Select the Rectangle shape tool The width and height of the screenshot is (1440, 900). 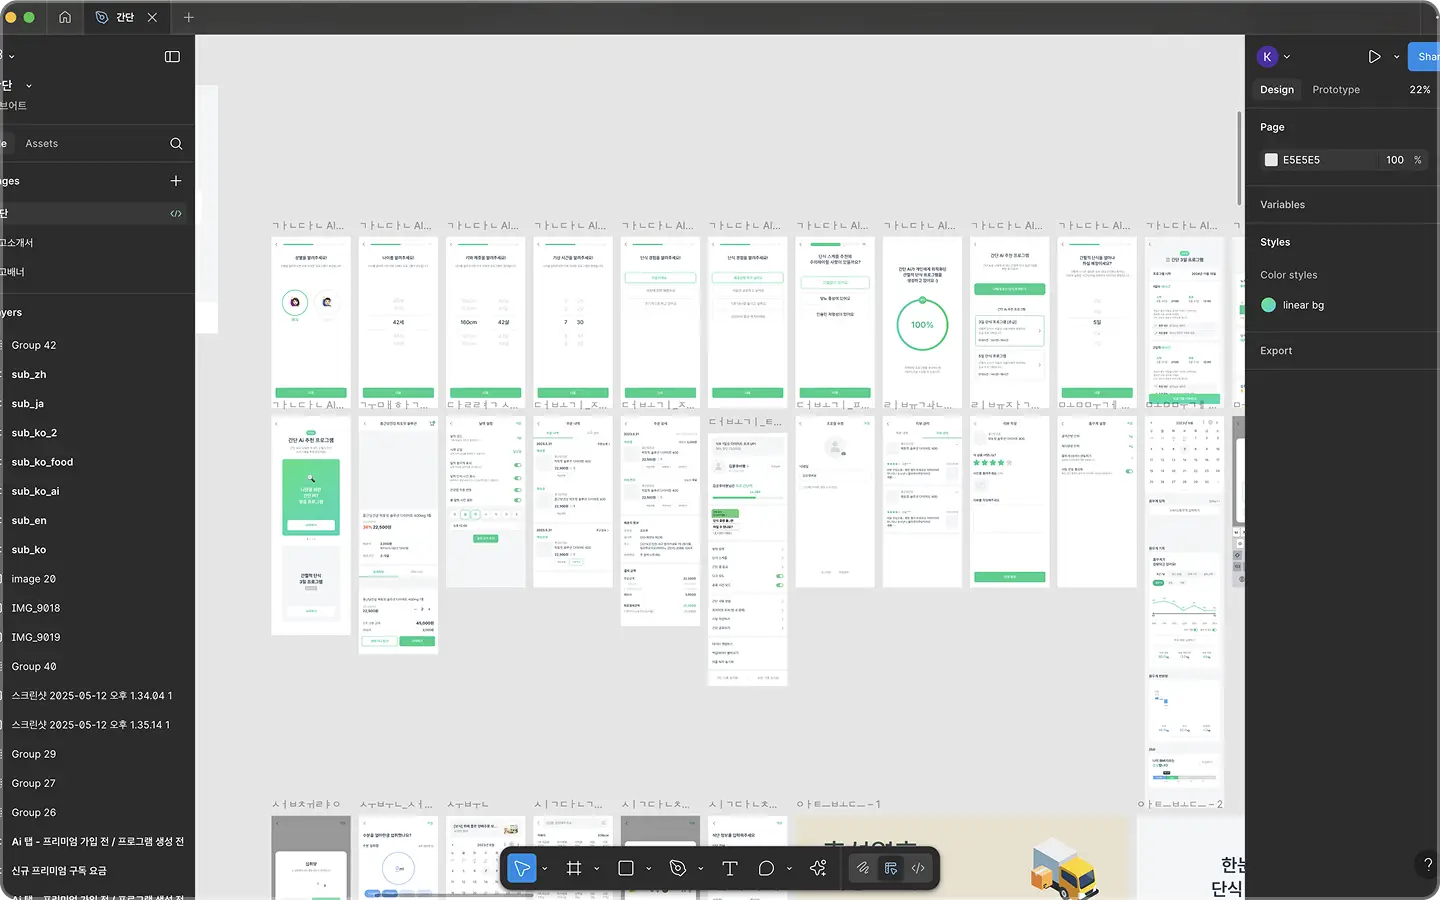pos(626,868)
